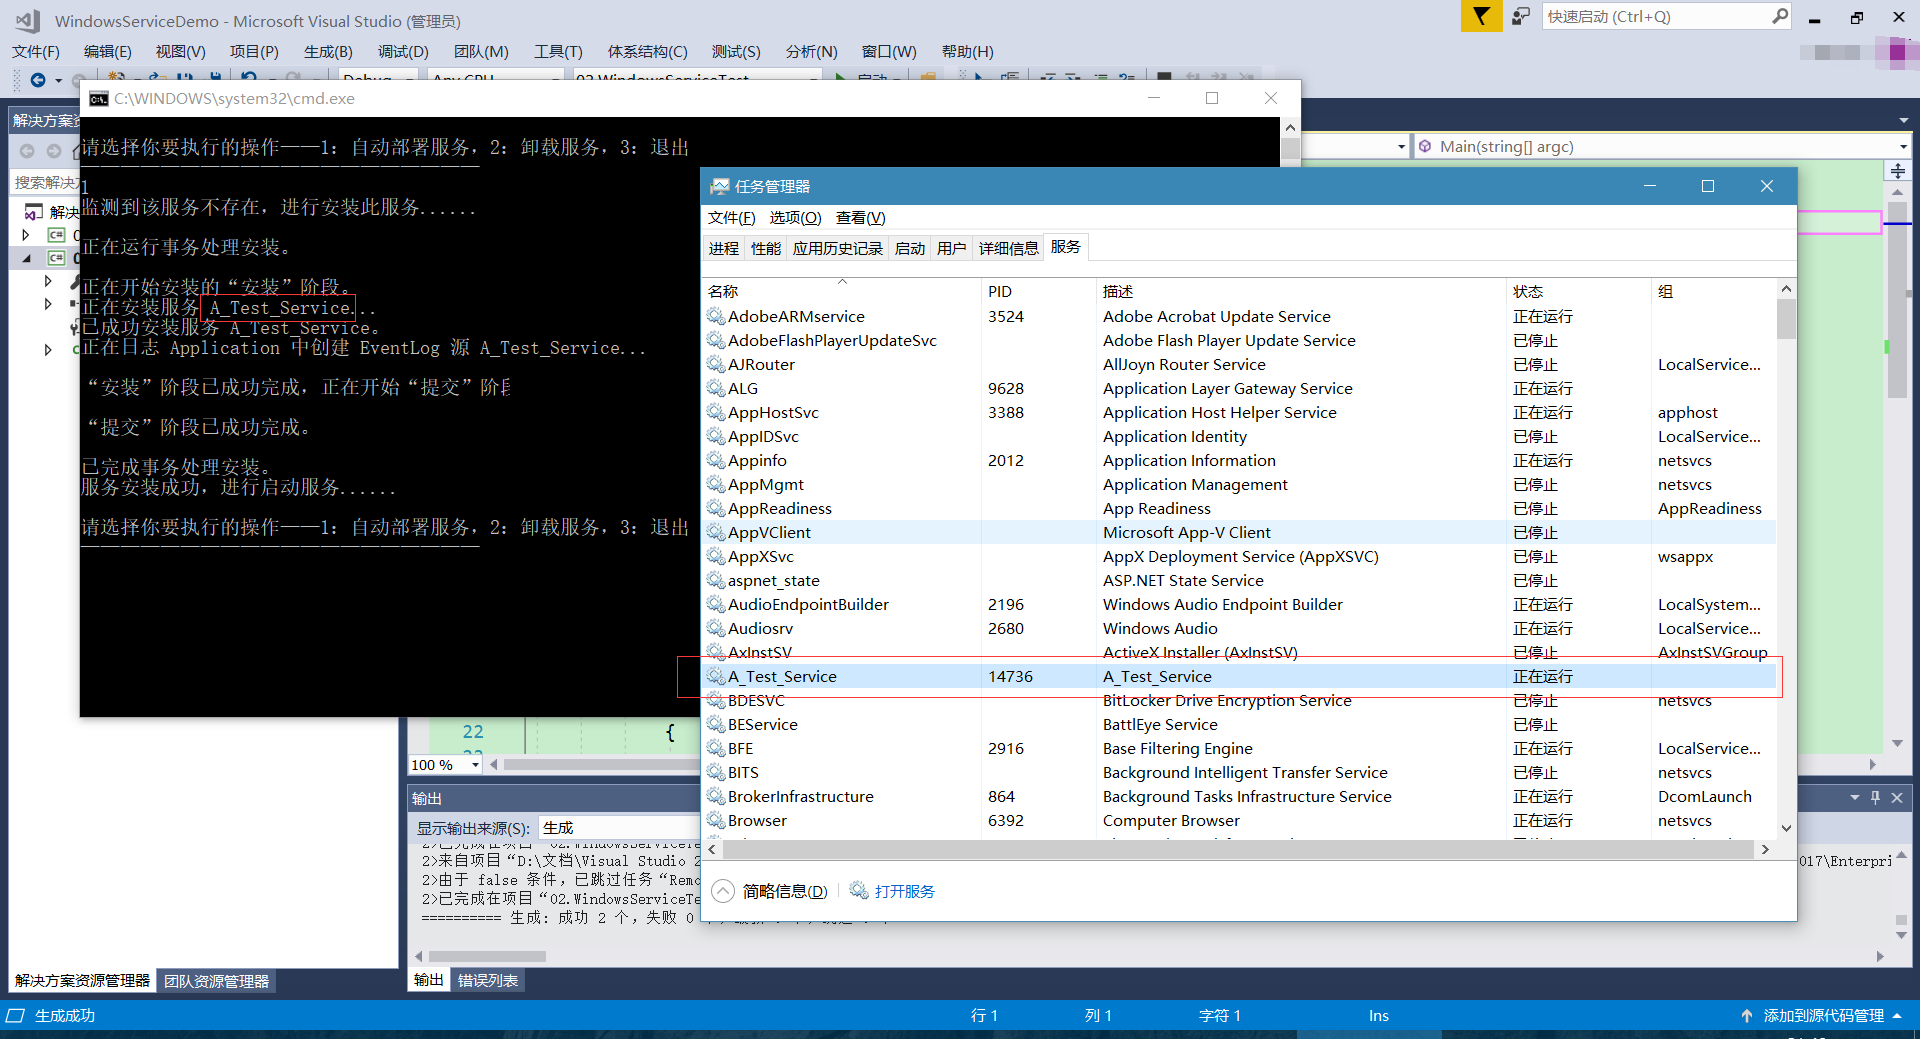Click the gear icon next to Browser

click(716, 820)
